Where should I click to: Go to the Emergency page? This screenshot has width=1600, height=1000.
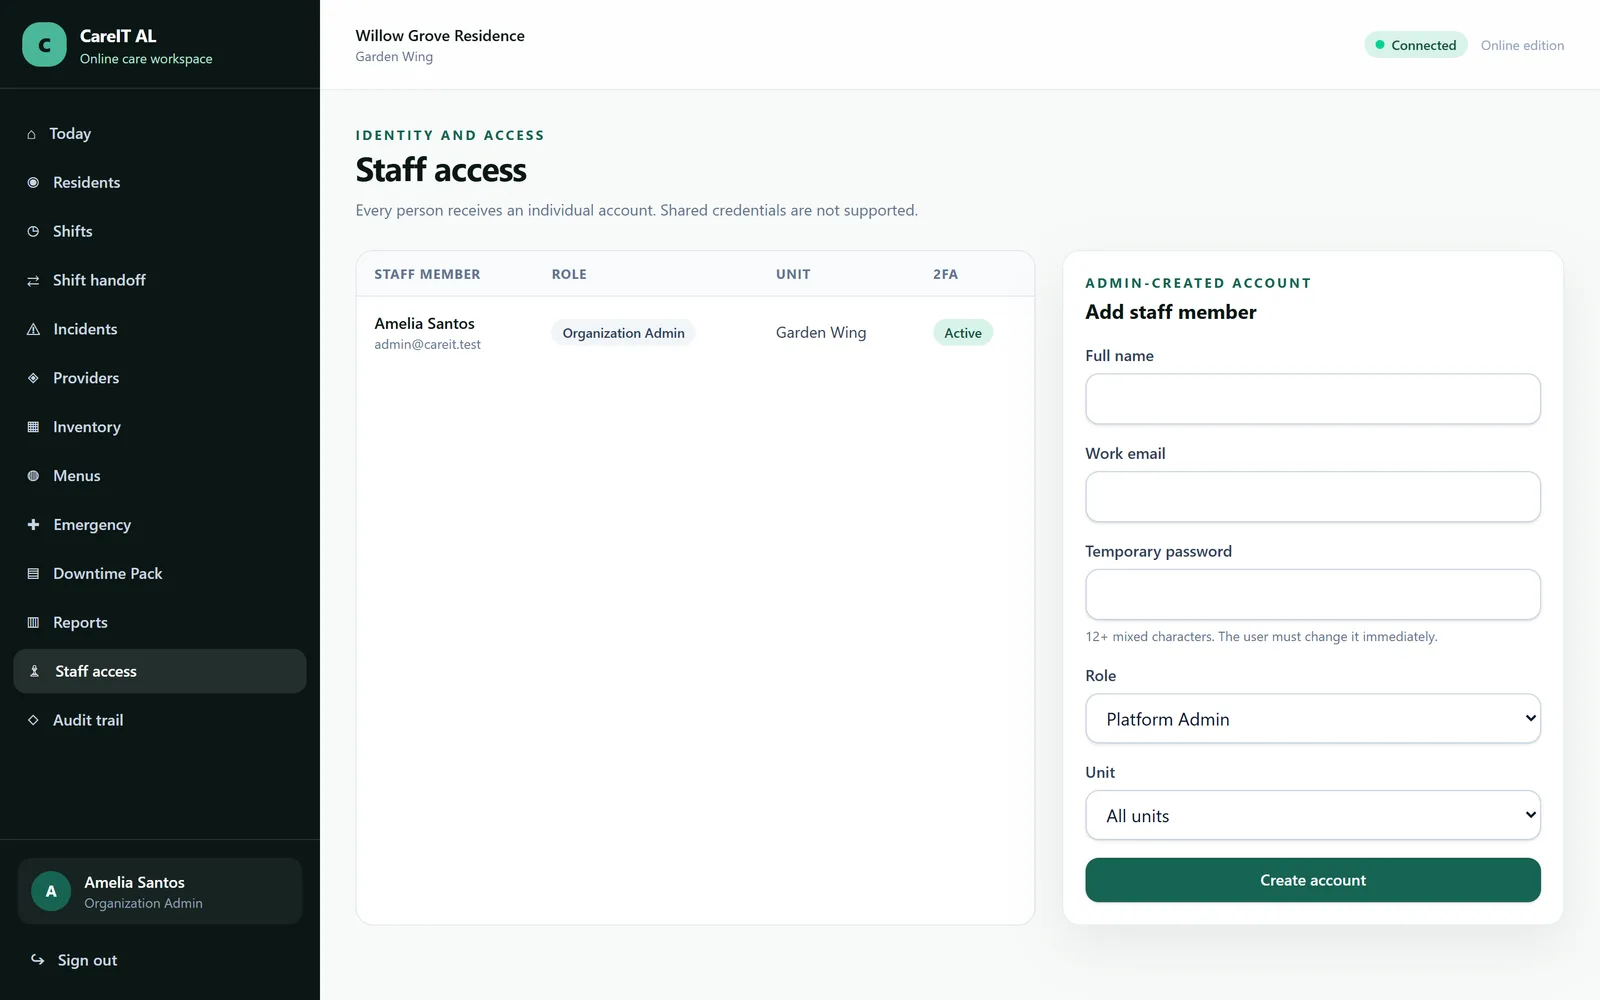tap(160, 524)
